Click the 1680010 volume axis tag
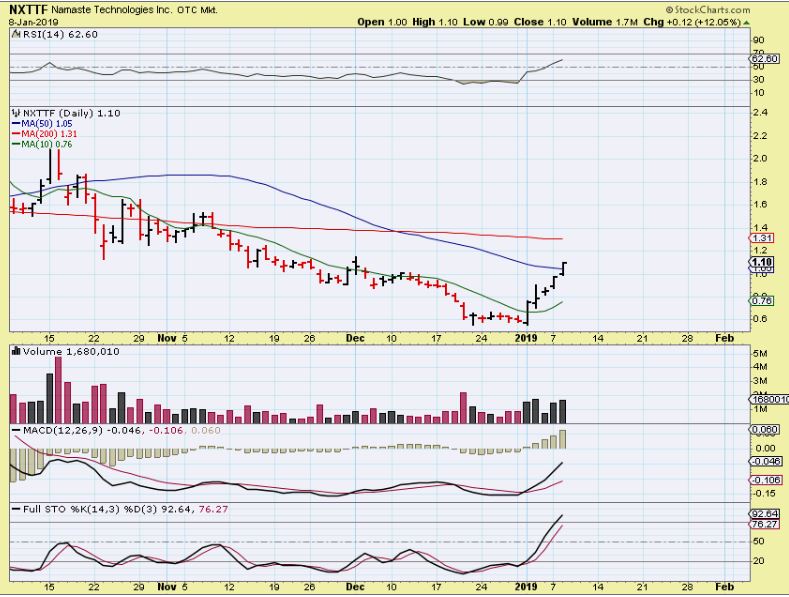The image size is (789, 597). (x=769, y=399)
